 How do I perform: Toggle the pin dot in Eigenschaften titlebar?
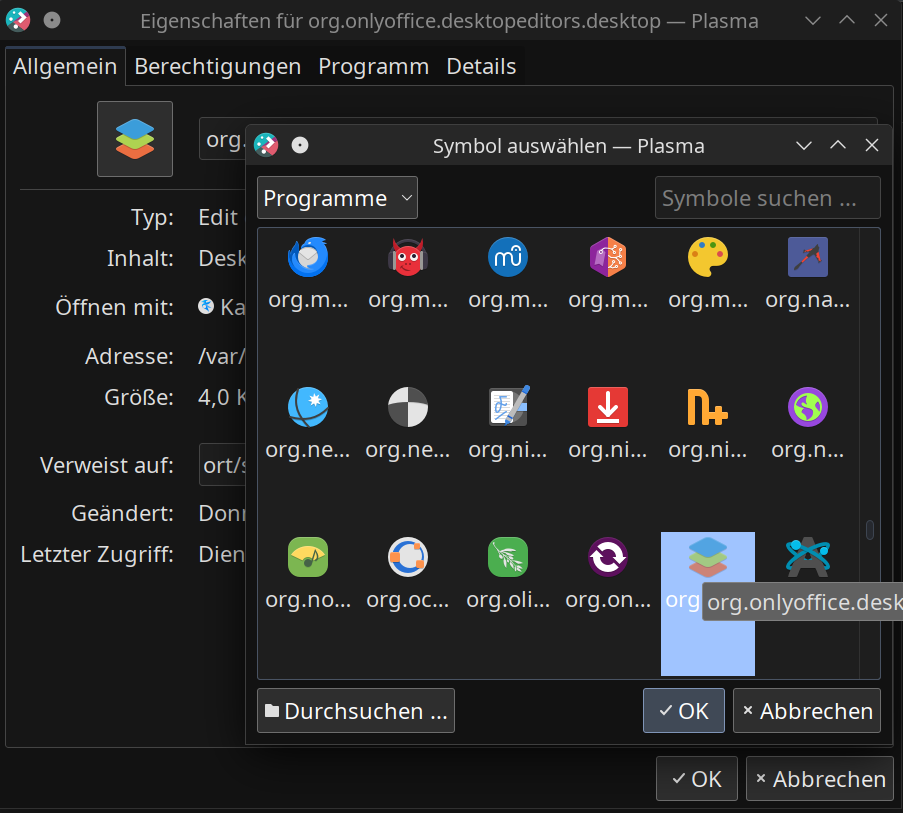point(52,21)
